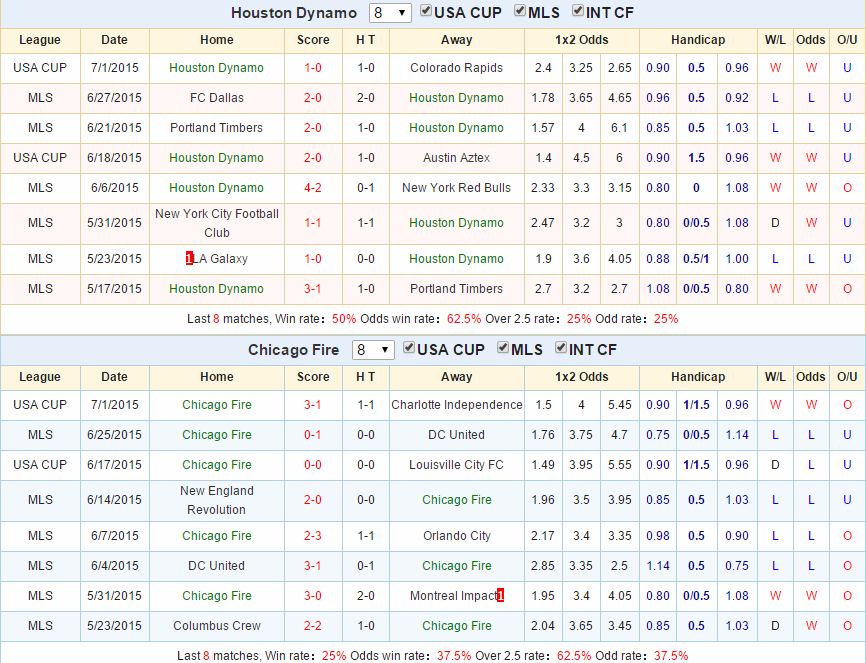Click Chicago Fire section title
866x663 pixels.
point(293,350)
